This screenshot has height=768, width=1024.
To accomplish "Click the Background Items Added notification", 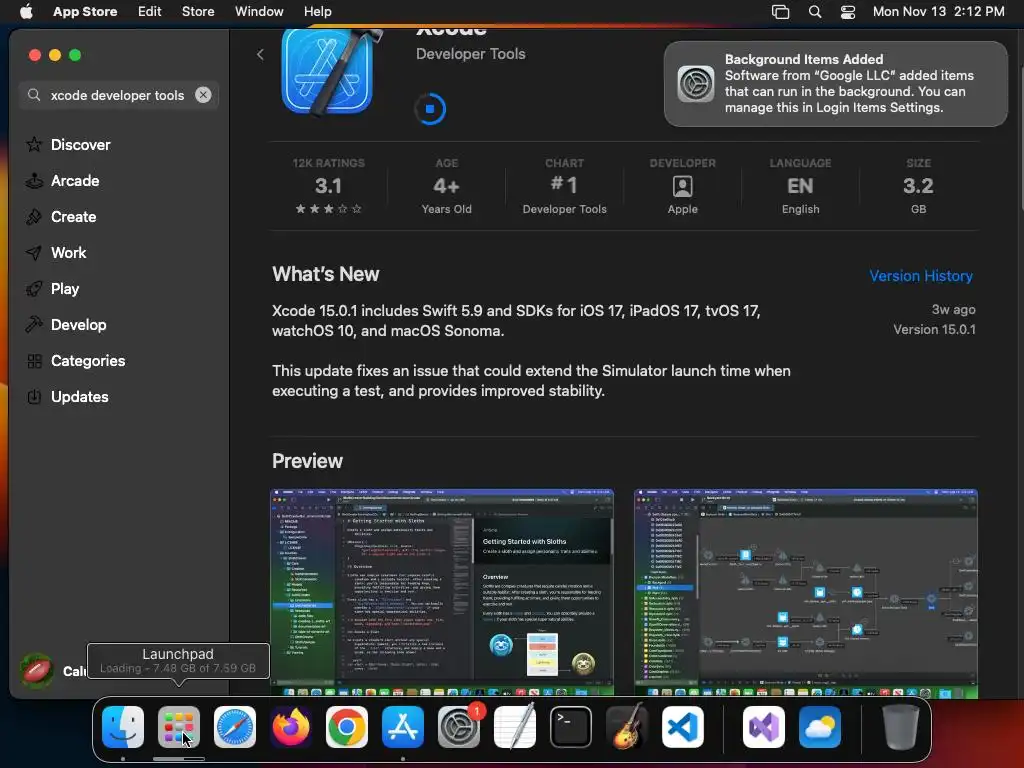I will [835, 84].
